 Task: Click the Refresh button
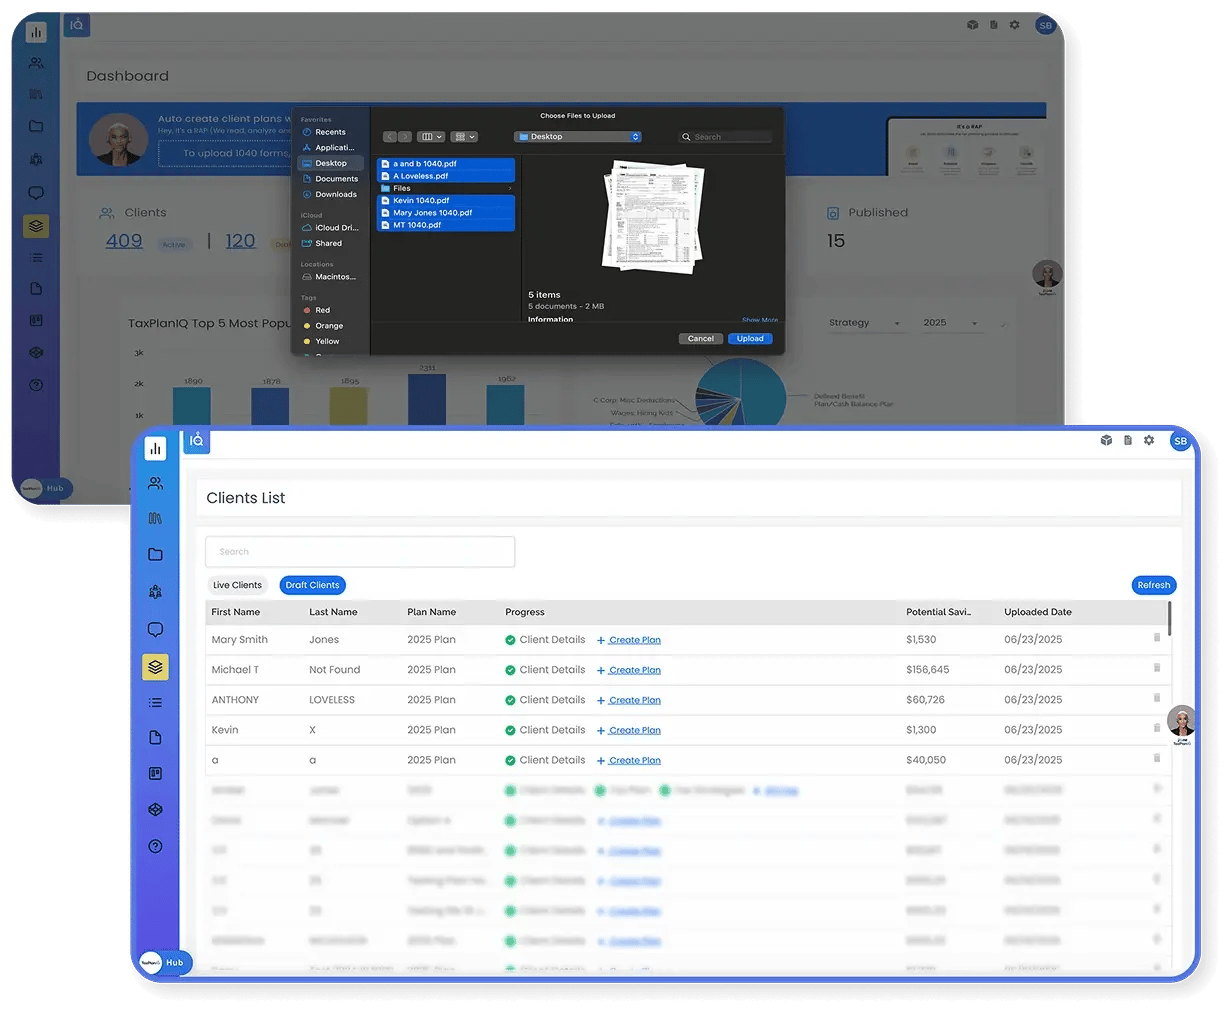tap(1153, 585)
